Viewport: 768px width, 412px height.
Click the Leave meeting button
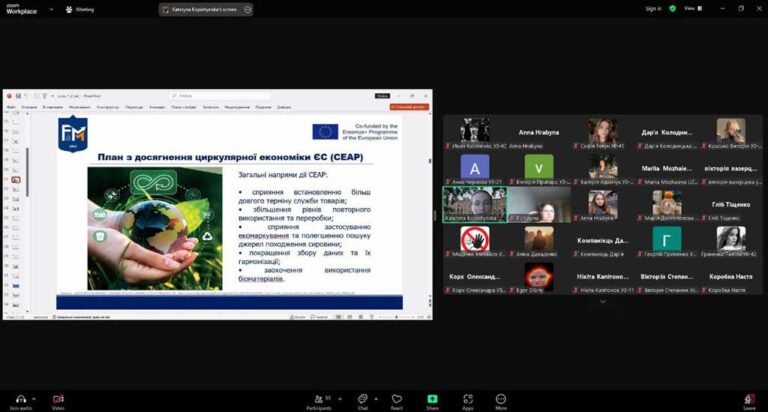pos(749,400)
